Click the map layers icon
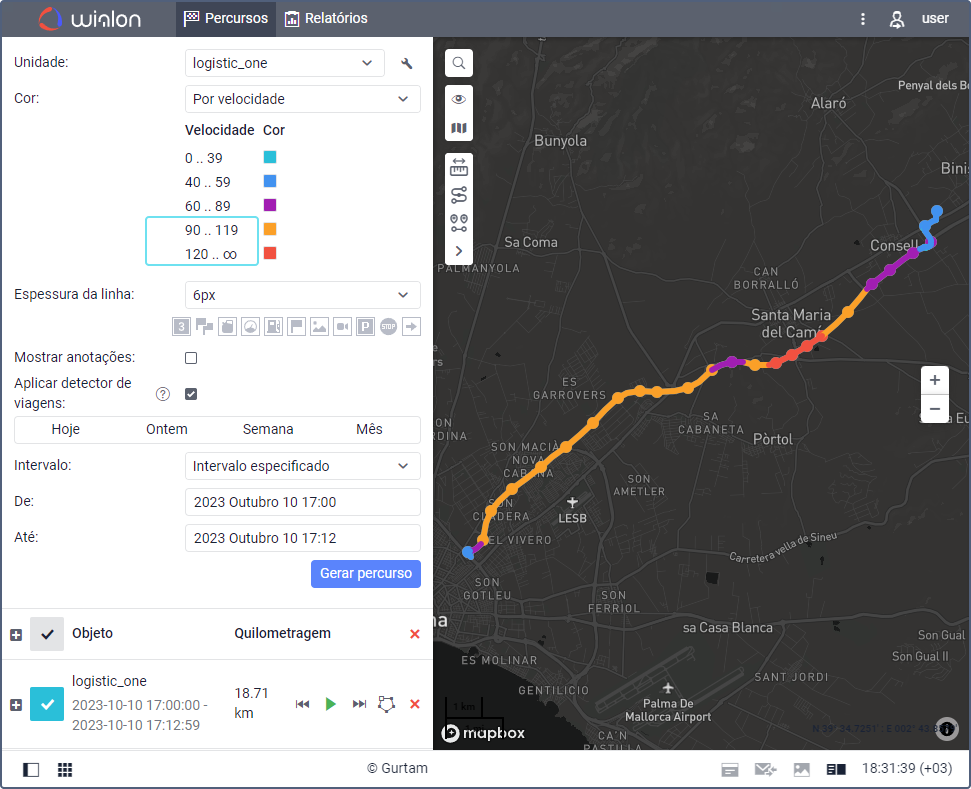The width and height of the screenshot is (971, 789). tap(459, 128)
